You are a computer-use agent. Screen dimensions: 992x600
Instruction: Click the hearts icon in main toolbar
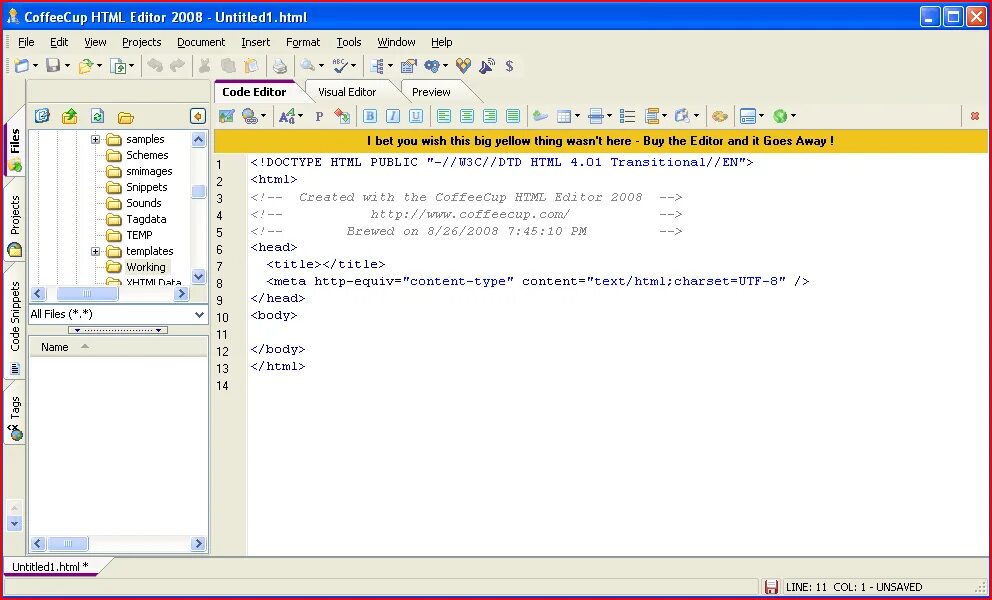click(x=464, y=65)
